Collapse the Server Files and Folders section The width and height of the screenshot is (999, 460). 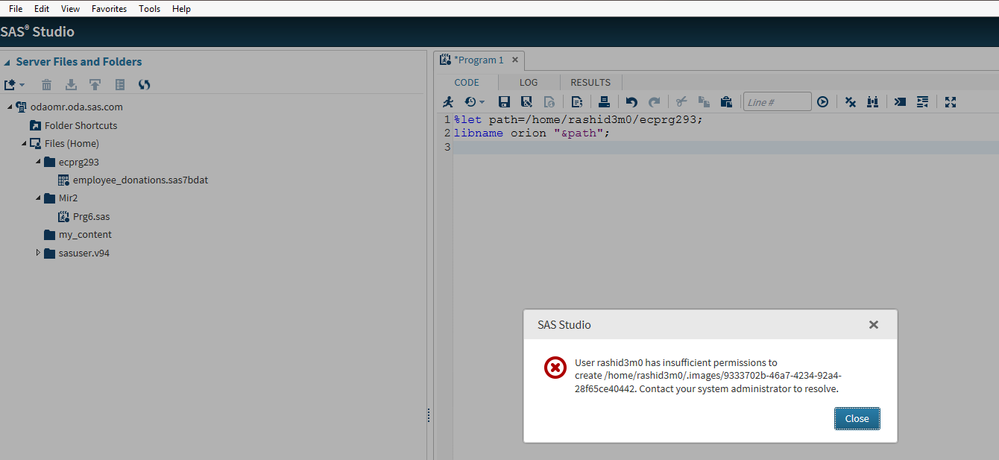pyautogui.click(x=7, y=62)
